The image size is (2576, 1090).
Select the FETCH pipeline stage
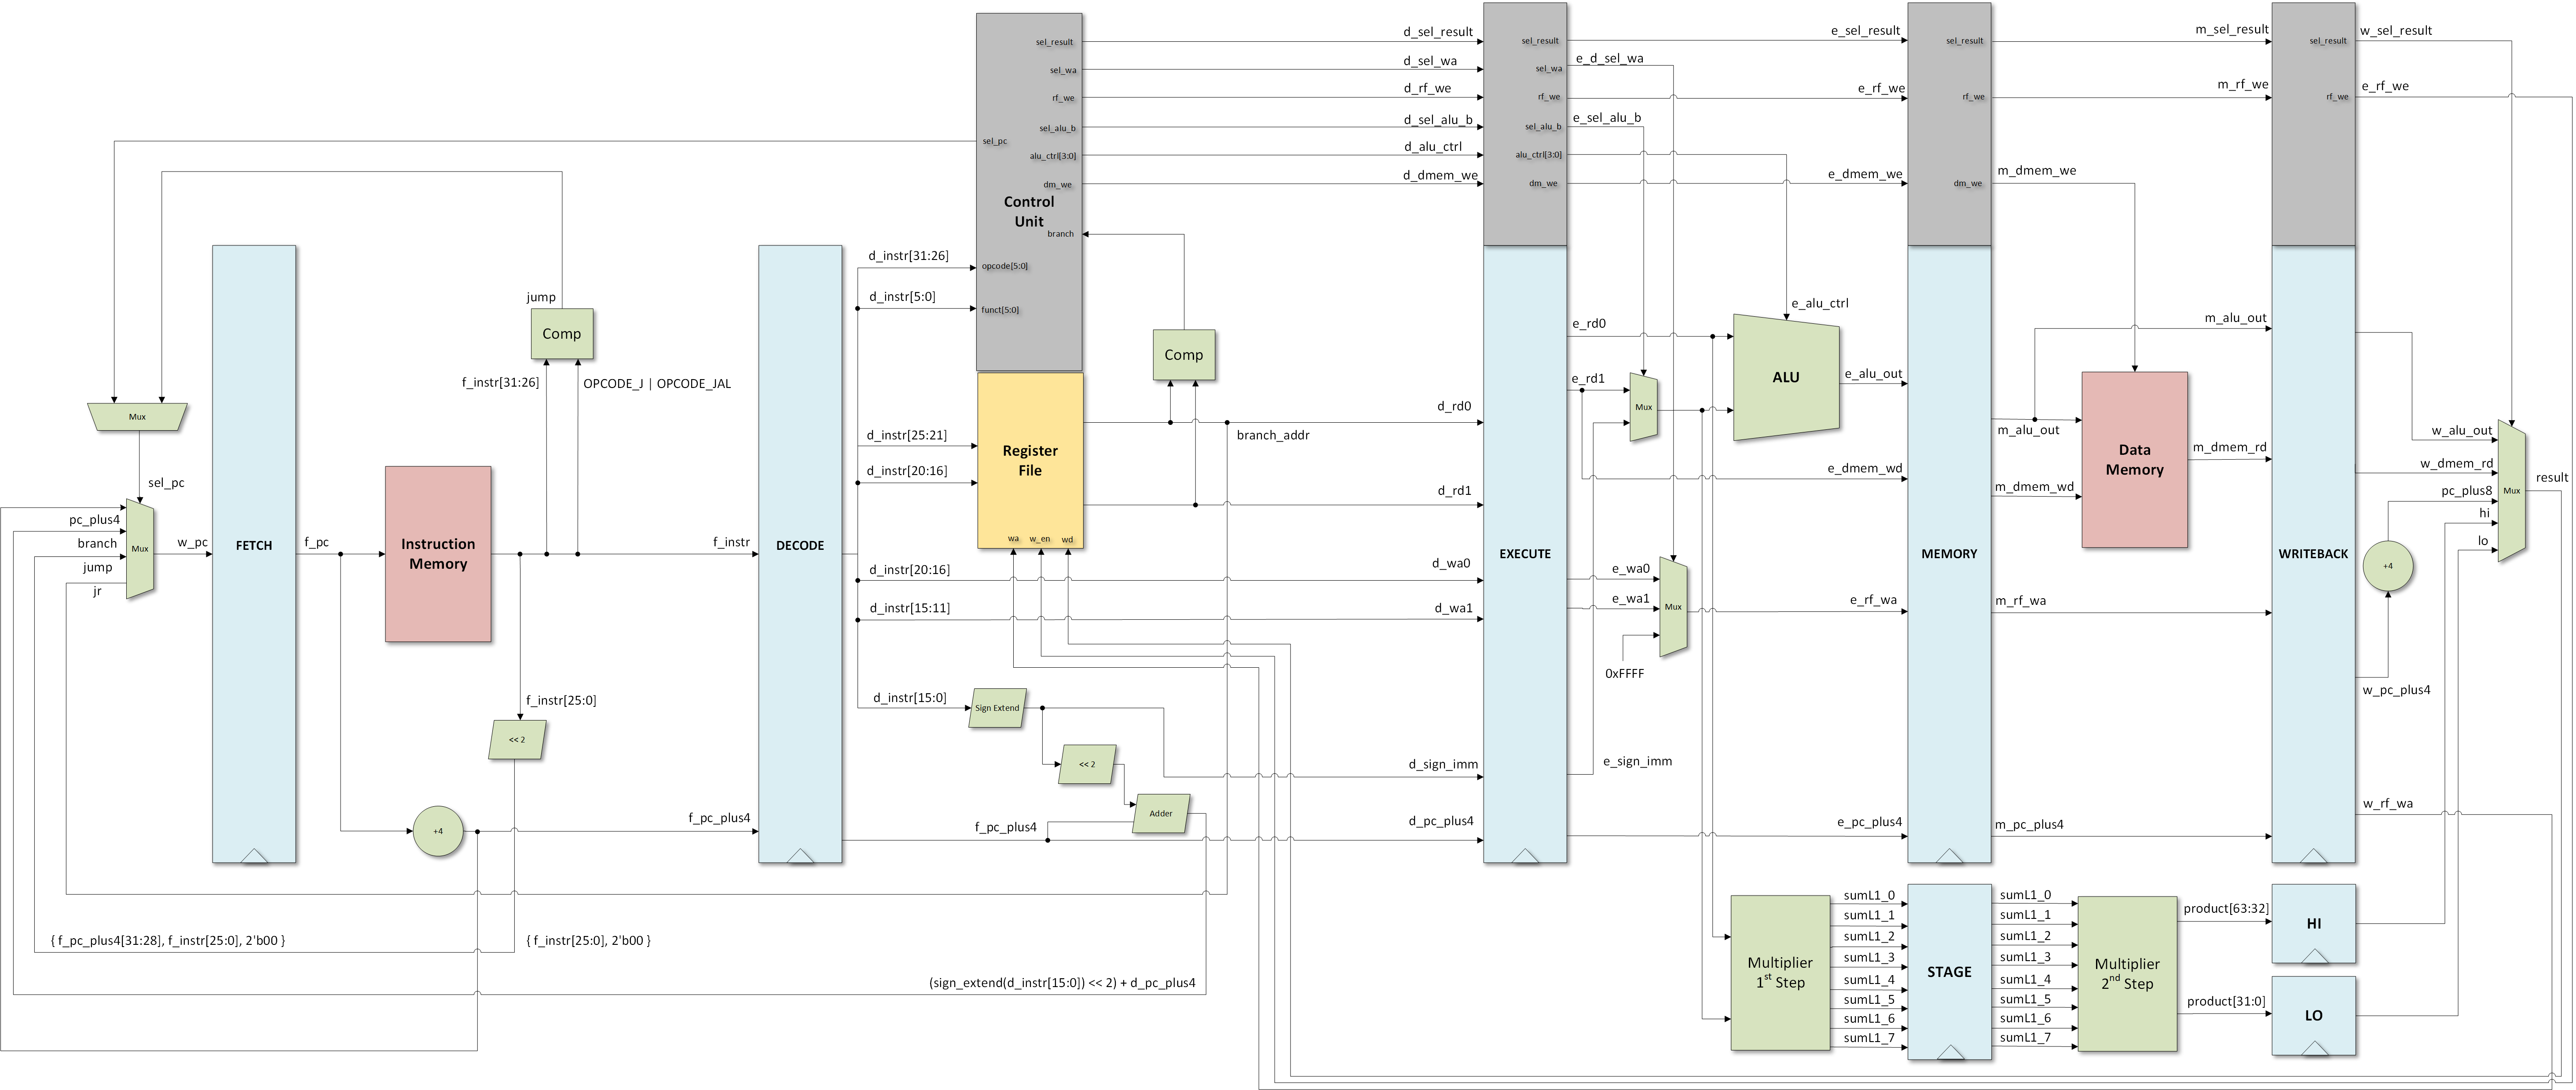tap(254, 546)
